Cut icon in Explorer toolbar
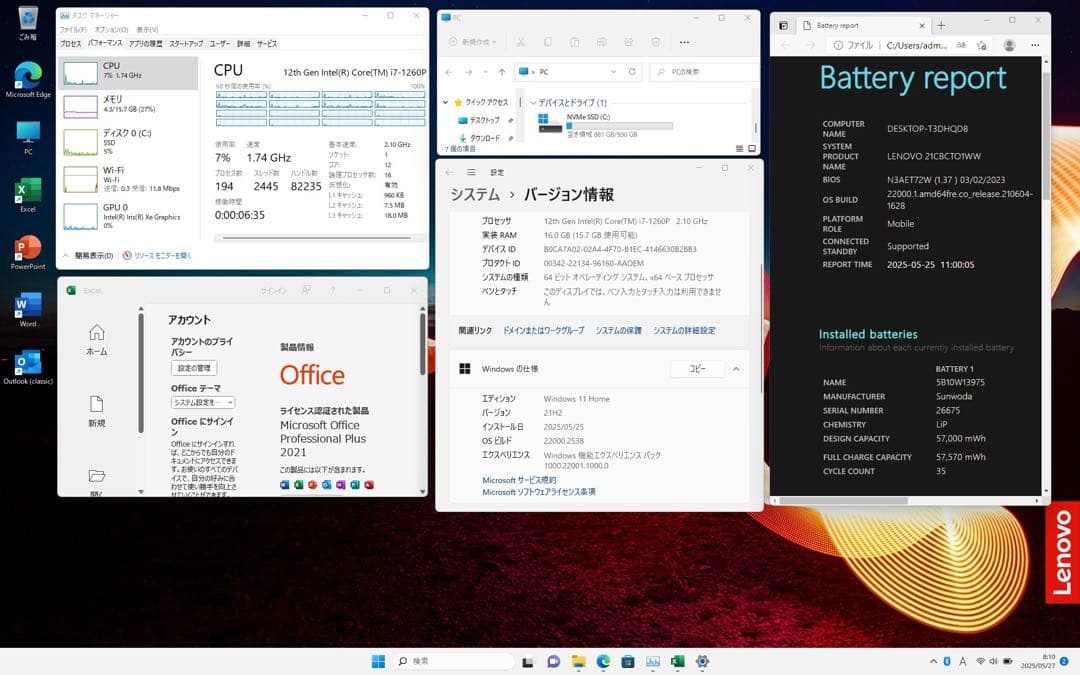 521,42
